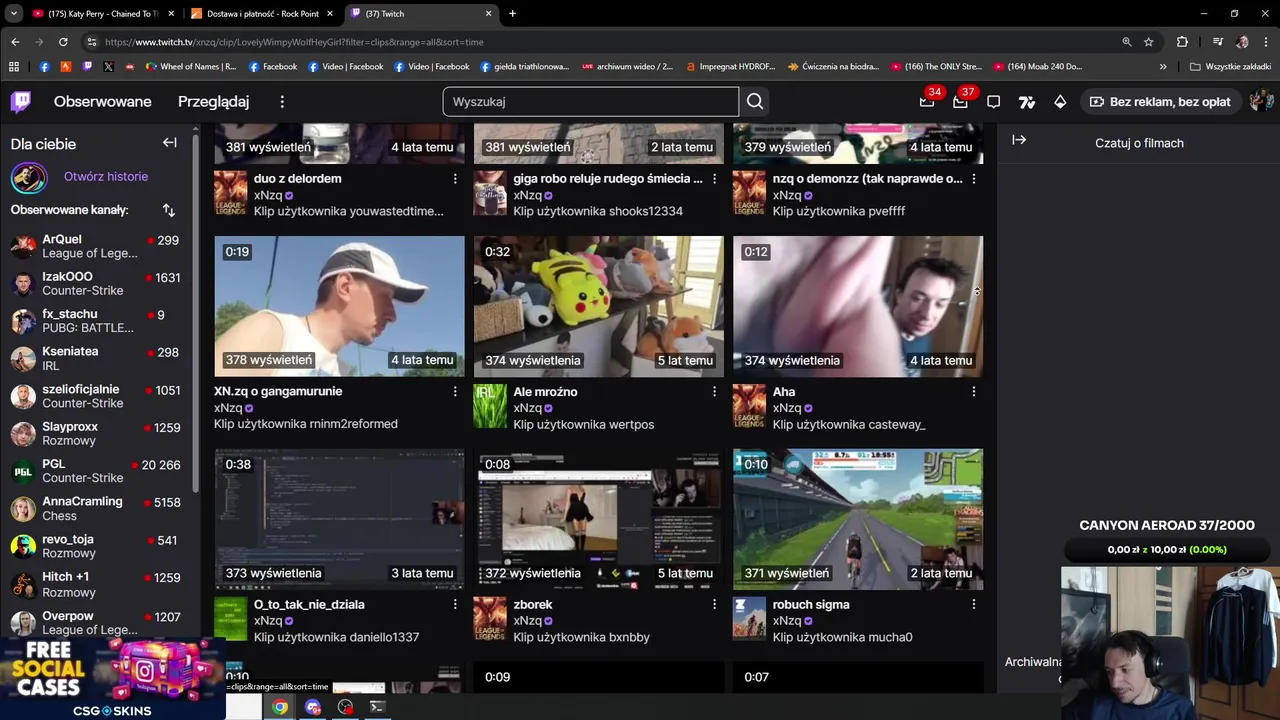
Task: Expand hidden bookmarks chevron
Action: [1163, 67]
